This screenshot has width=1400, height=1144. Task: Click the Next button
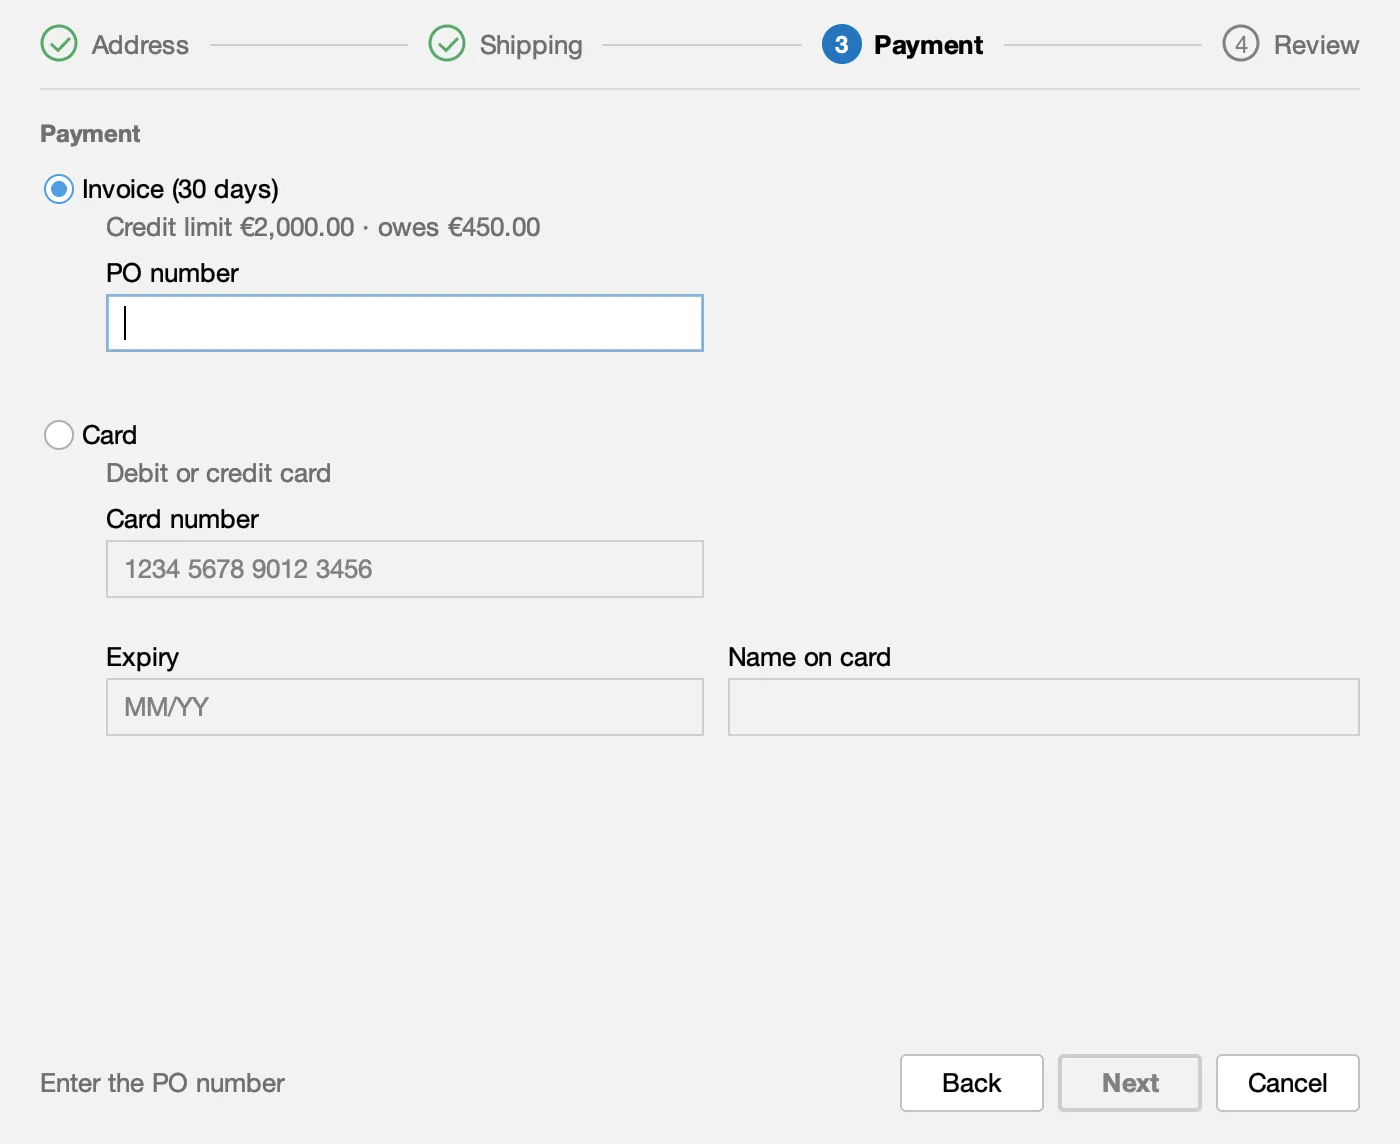[1130, 1083]
